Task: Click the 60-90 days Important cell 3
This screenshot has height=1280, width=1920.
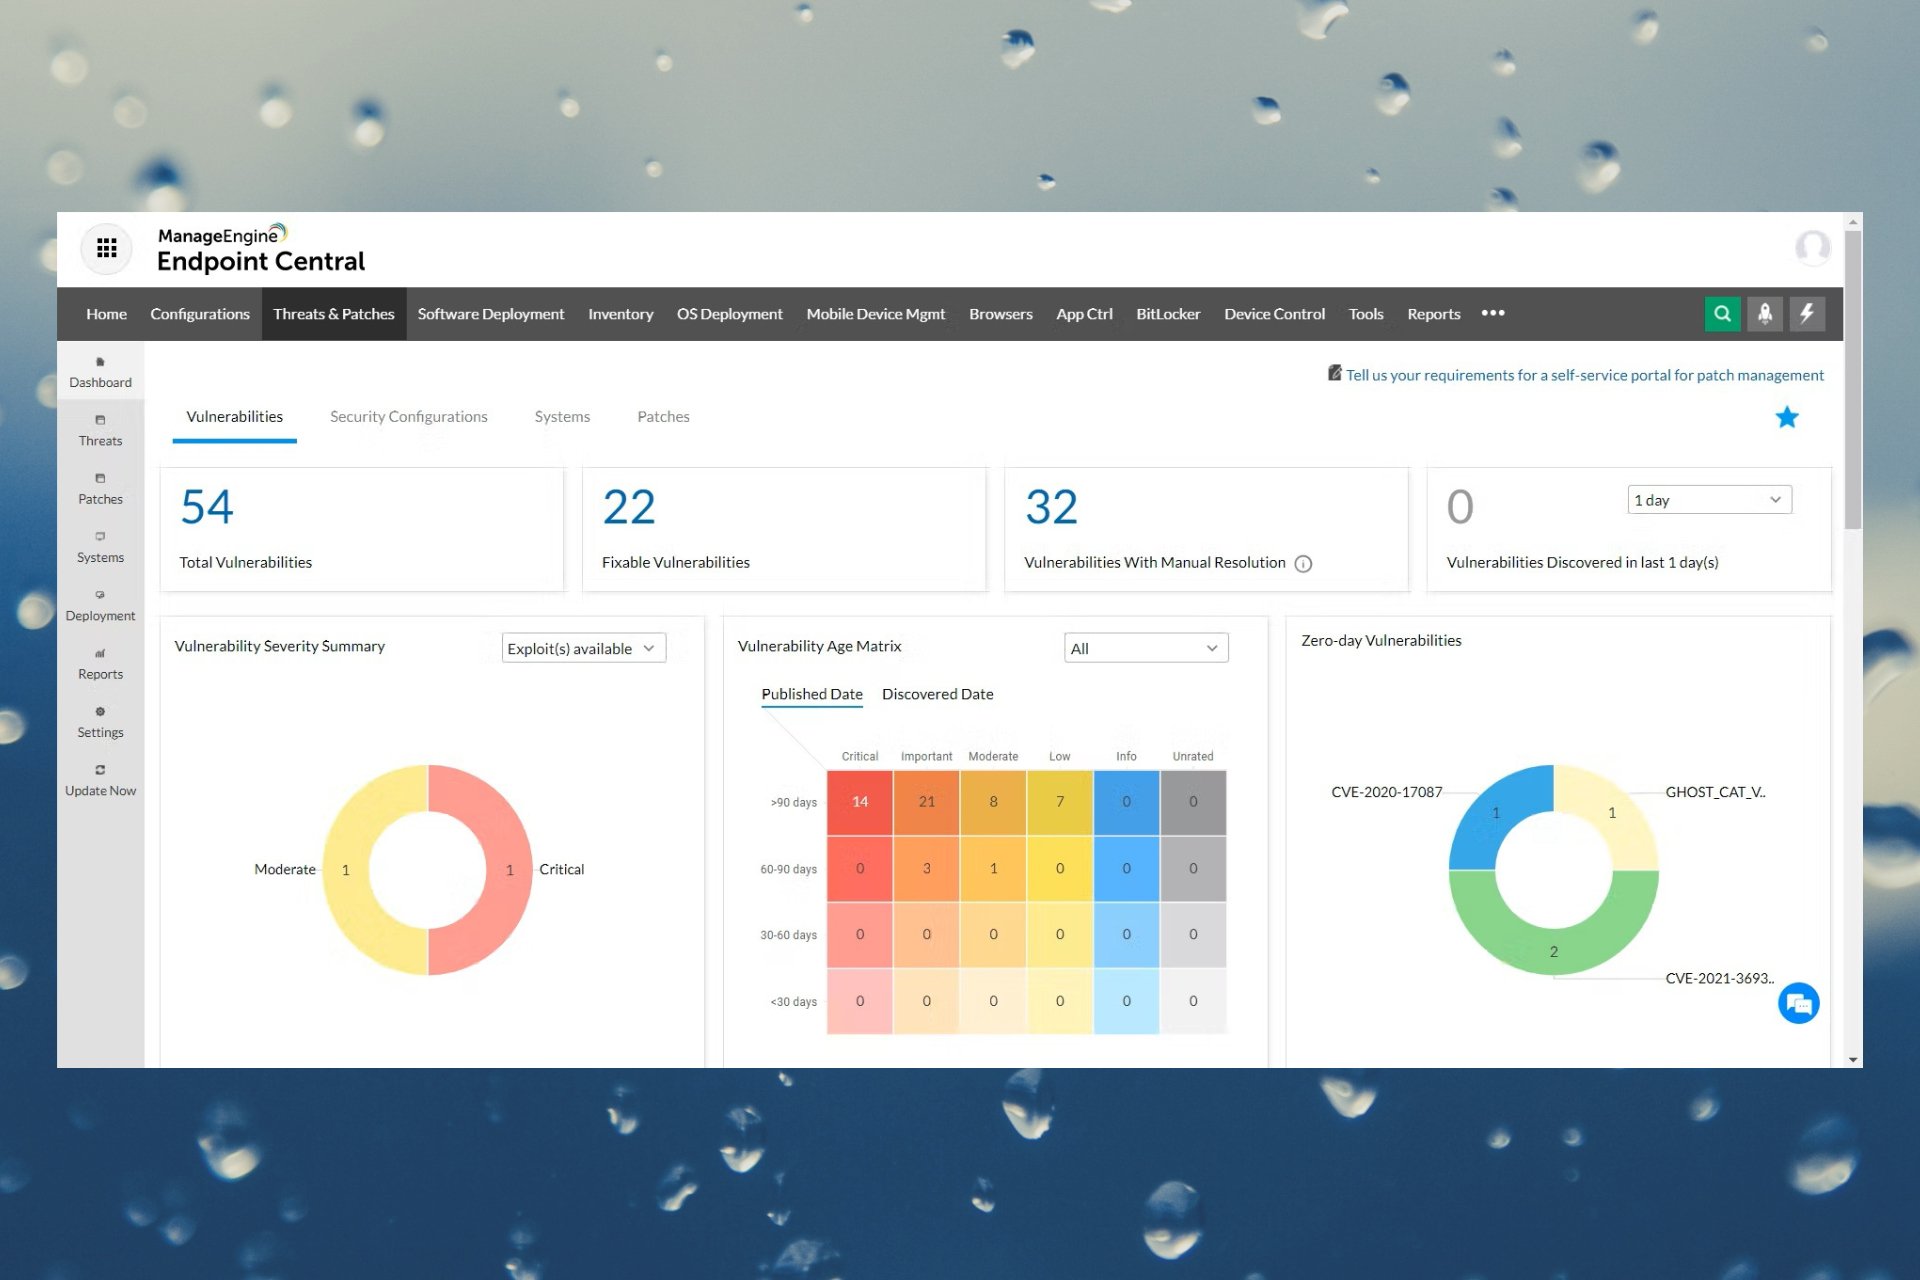Action: point(927,868)
